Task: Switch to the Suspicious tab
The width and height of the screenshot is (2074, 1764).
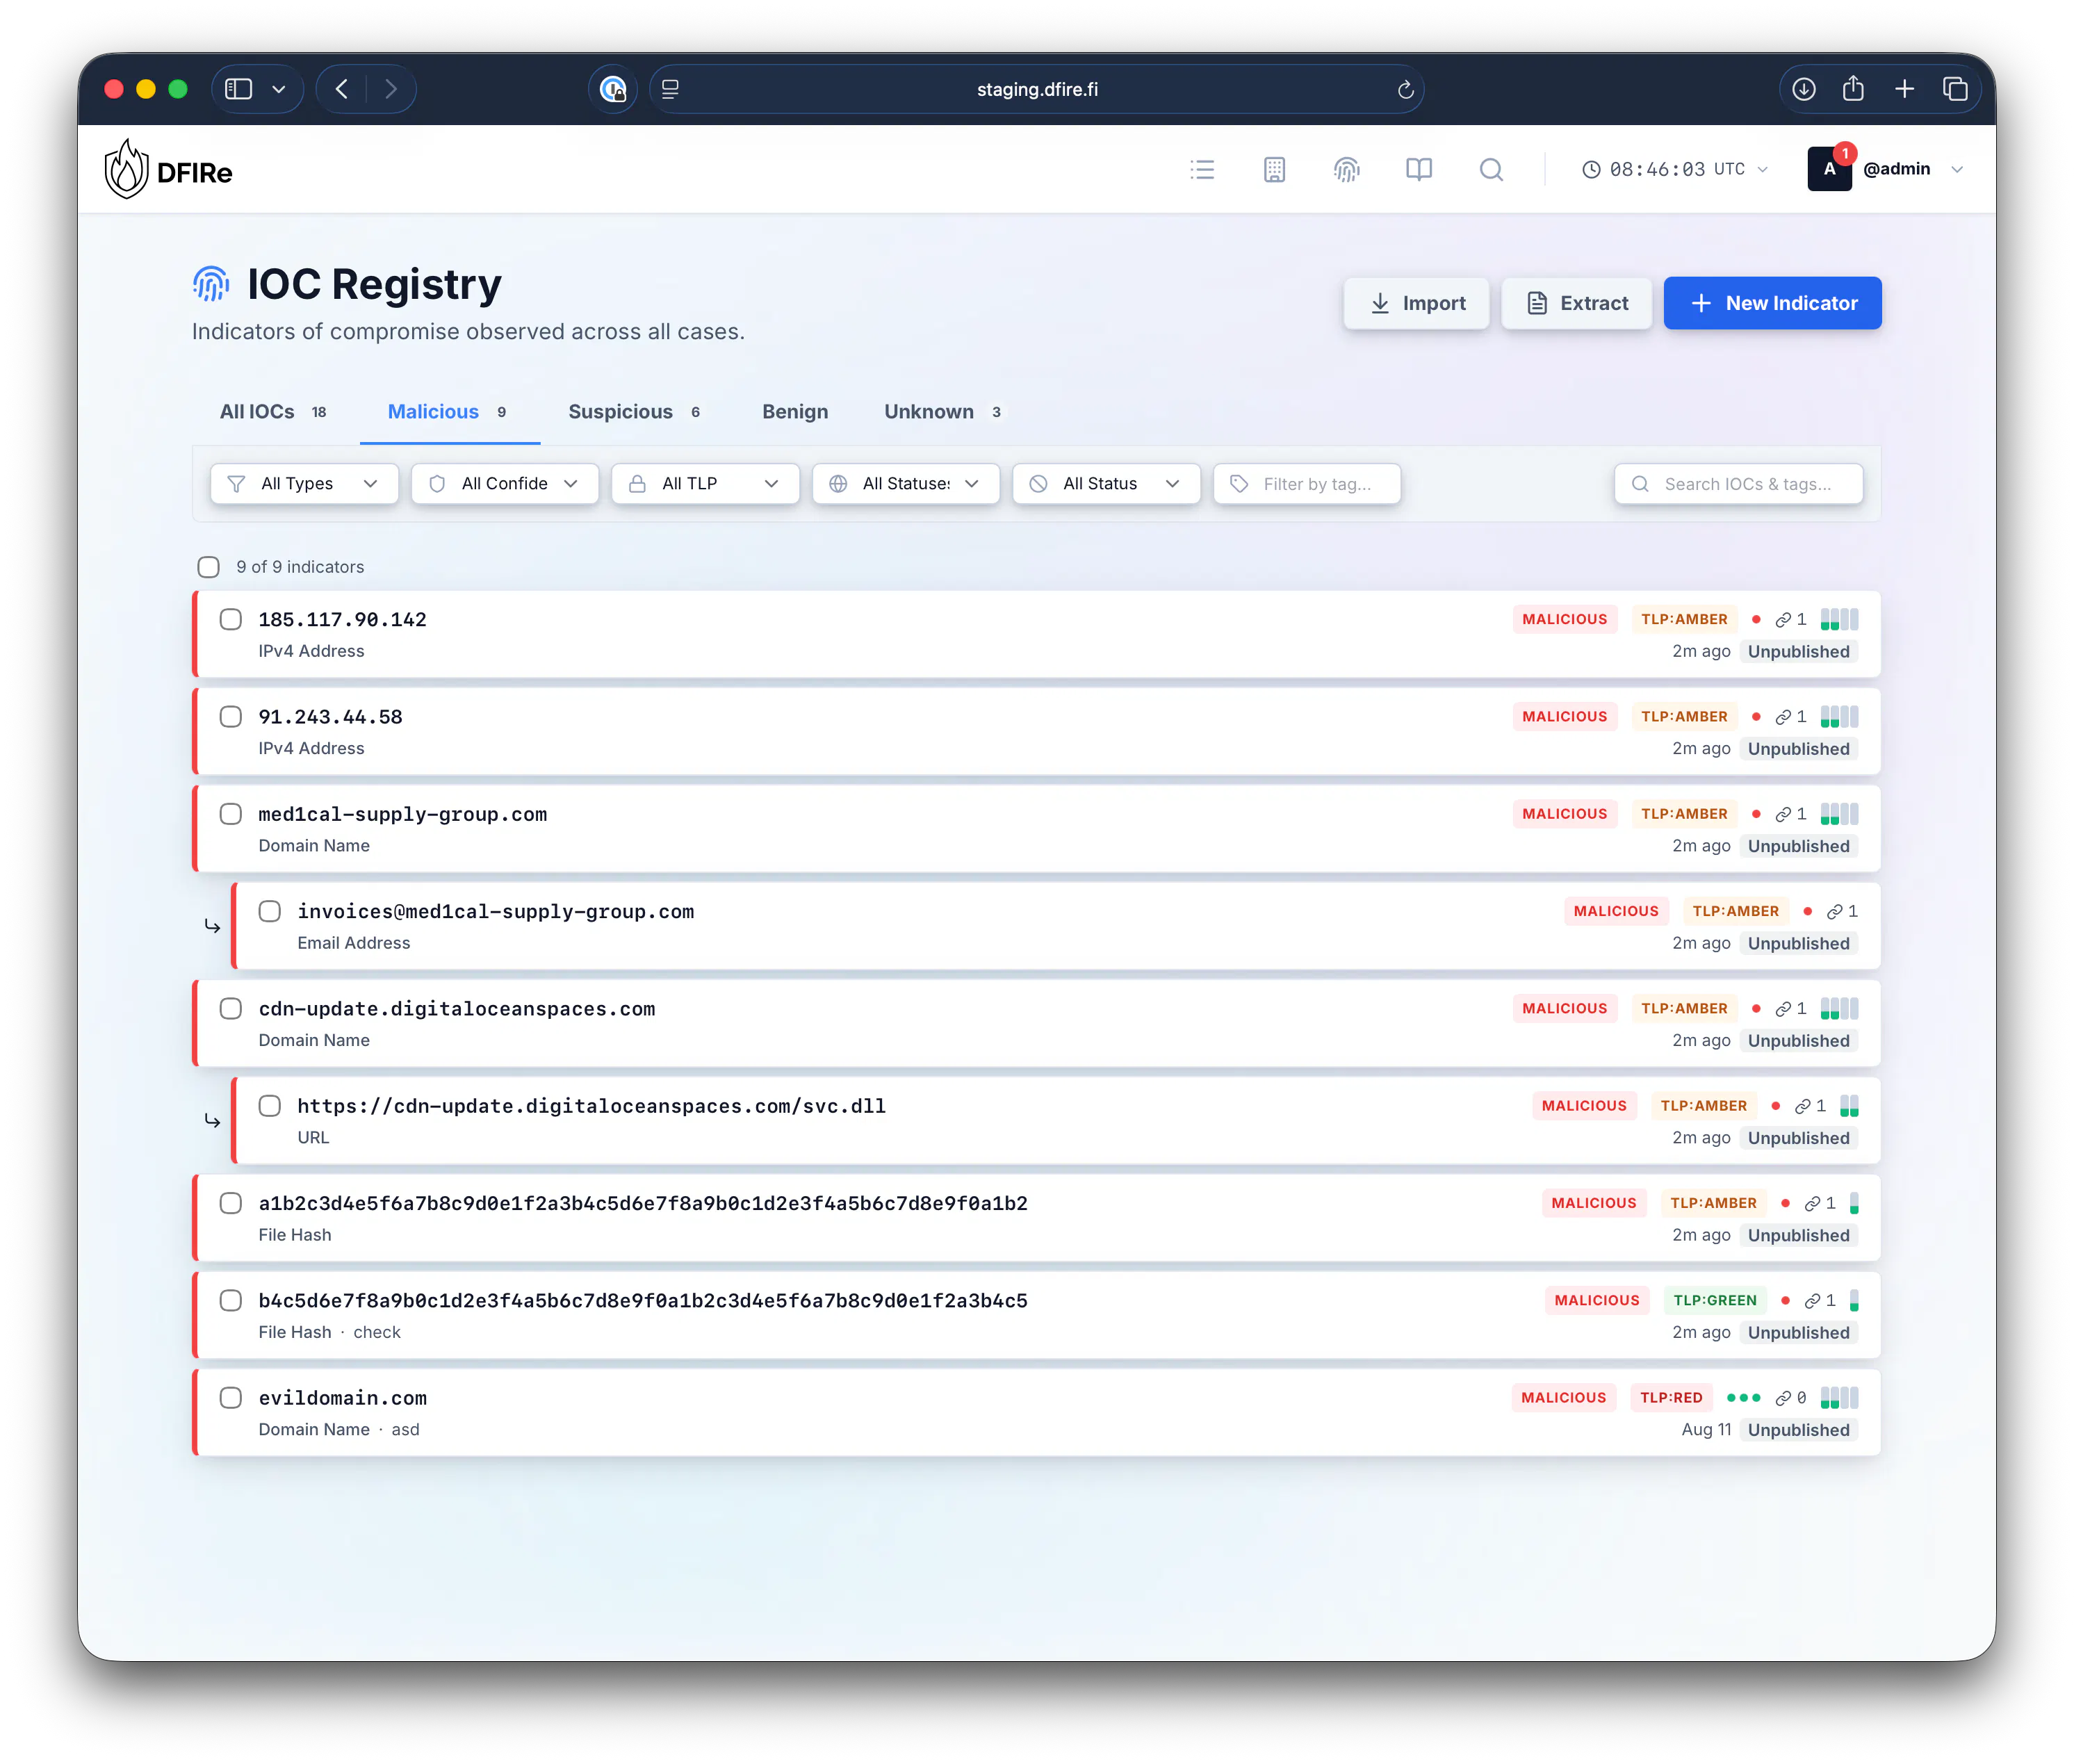Action: click(x=635, y=412)
